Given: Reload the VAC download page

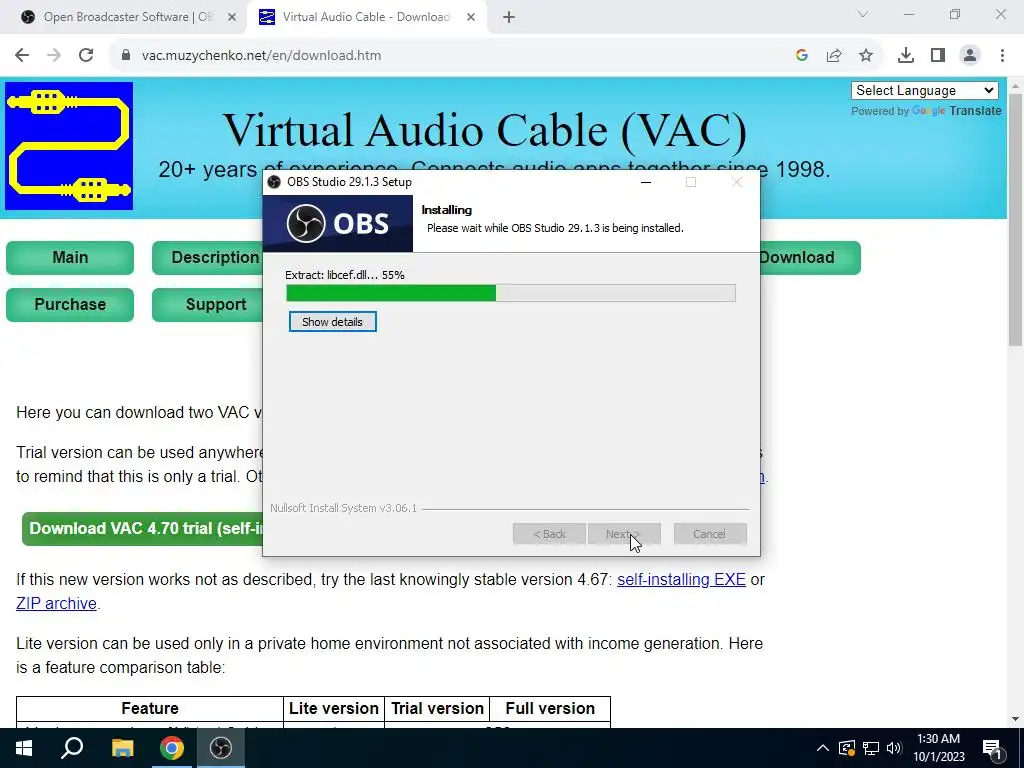Looking at the screenshot, I should 86,56.
